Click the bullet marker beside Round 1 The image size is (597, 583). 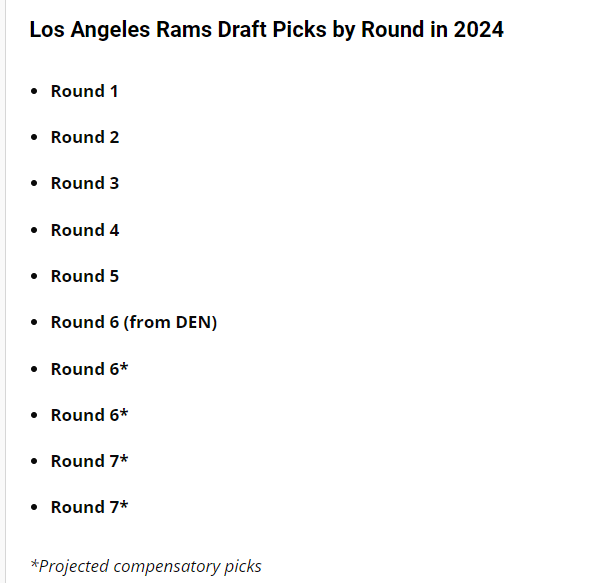34,91
